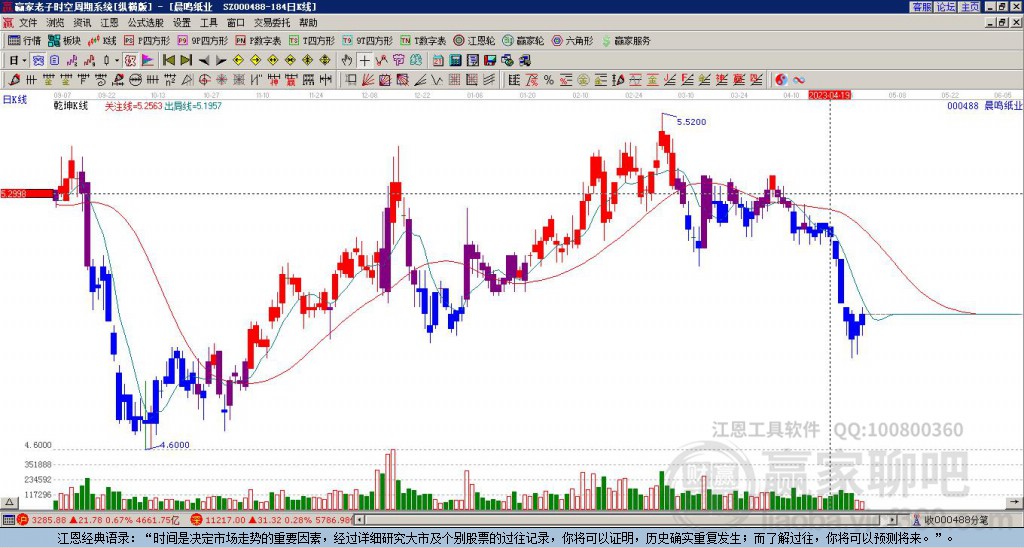The image size is (1024, 548).
Task: Click the red 2023-04-19 date marker
Action: coord(829,95)
